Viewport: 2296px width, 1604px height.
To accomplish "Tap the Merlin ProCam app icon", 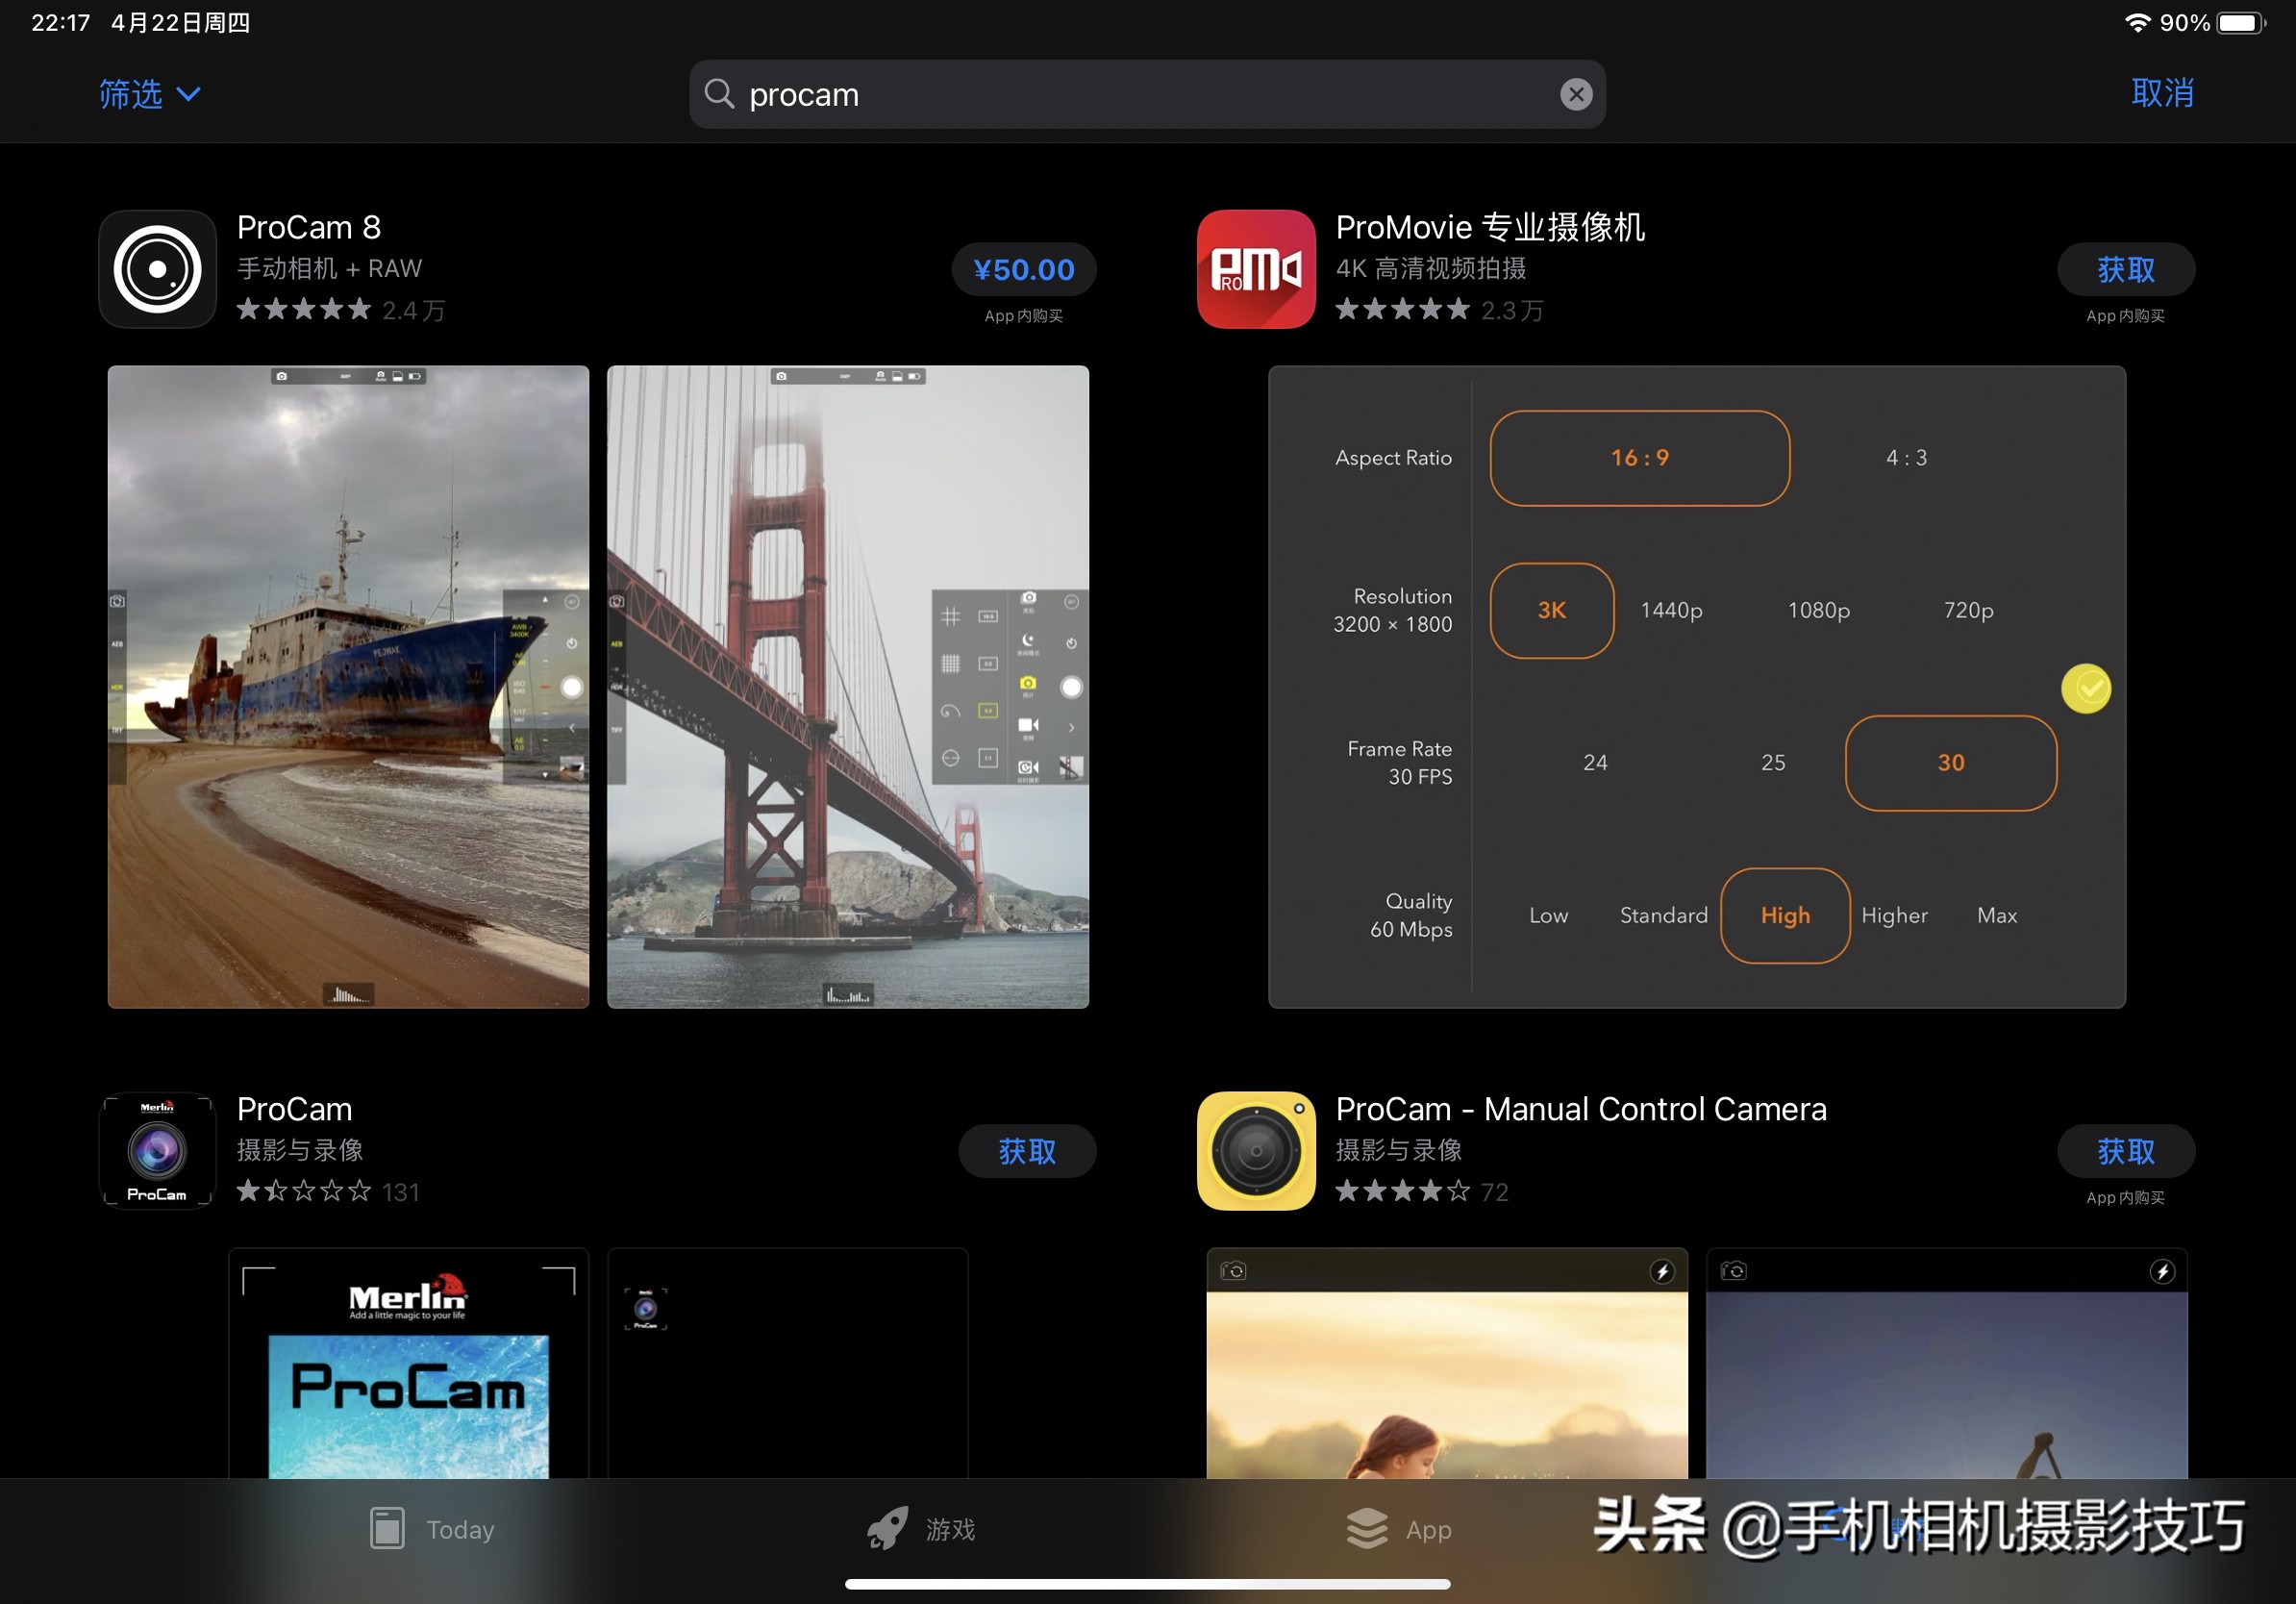I will coord(157,1150).
